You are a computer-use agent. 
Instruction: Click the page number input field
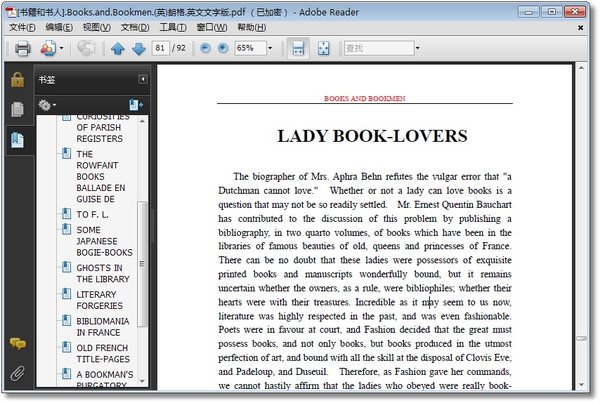click(161, 48)
